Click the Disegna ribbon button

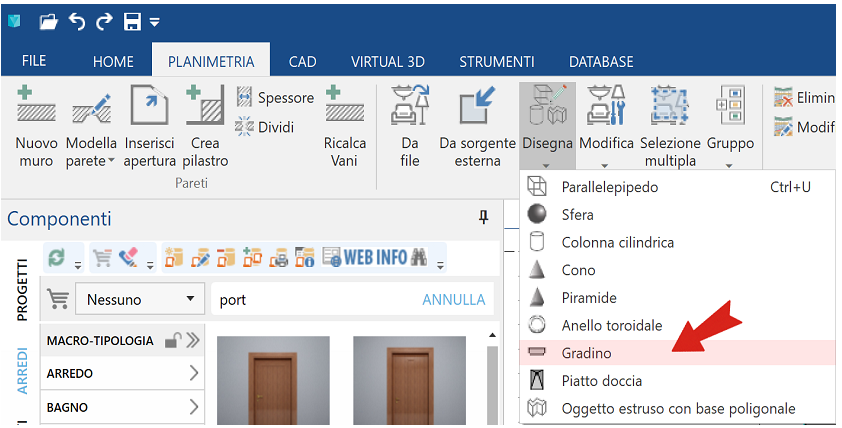tap(547, 127)
